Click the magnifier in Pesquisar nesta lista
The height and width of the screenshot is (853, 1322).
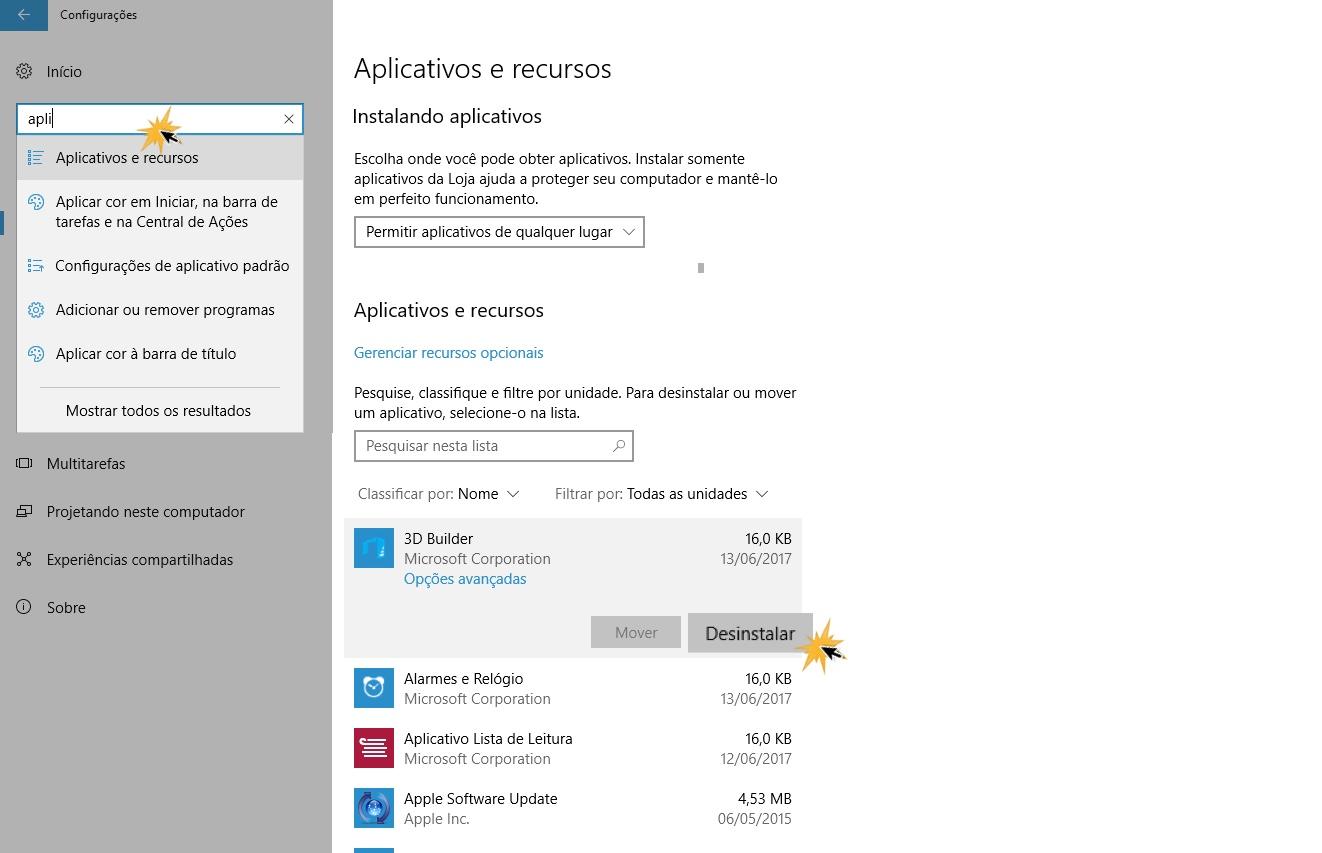point(619,446)
